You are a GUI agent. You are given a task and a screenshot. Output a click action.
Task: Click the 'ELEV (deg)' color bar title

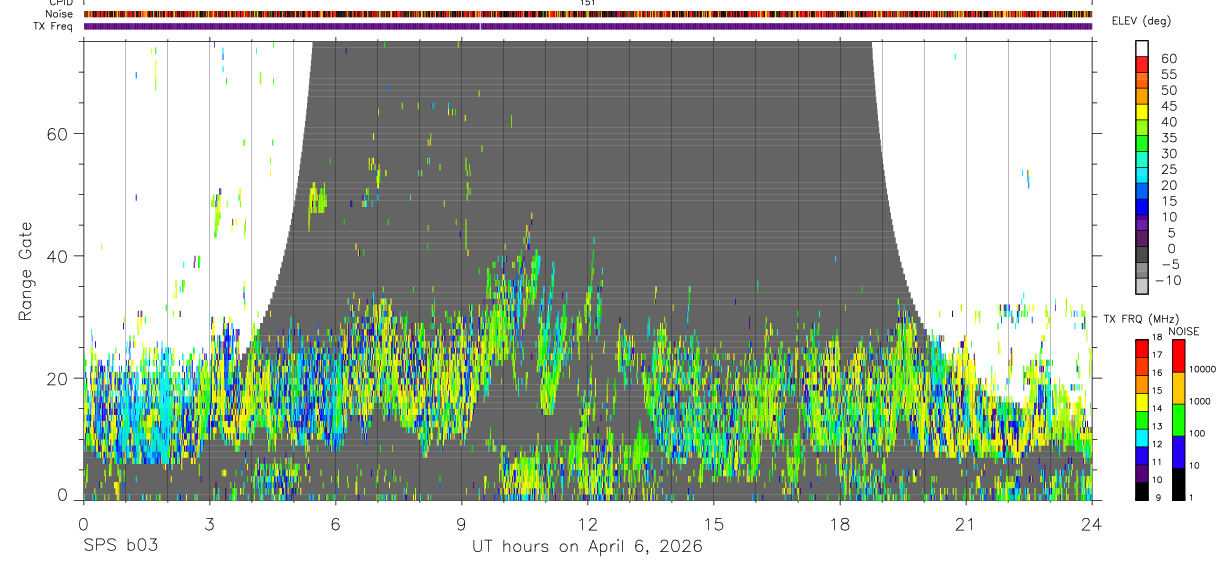click(x=1141, y=22)
